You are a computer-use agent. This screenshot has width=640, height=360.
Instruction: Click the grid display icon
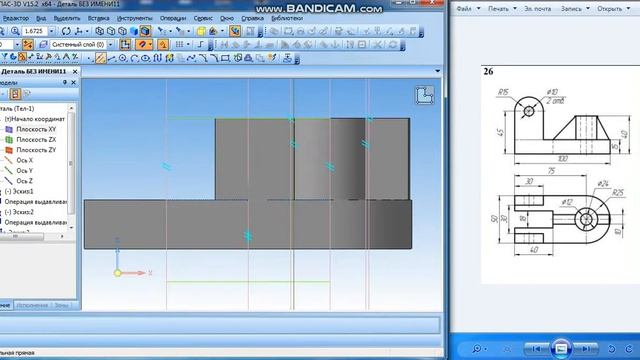pos(179,44)
